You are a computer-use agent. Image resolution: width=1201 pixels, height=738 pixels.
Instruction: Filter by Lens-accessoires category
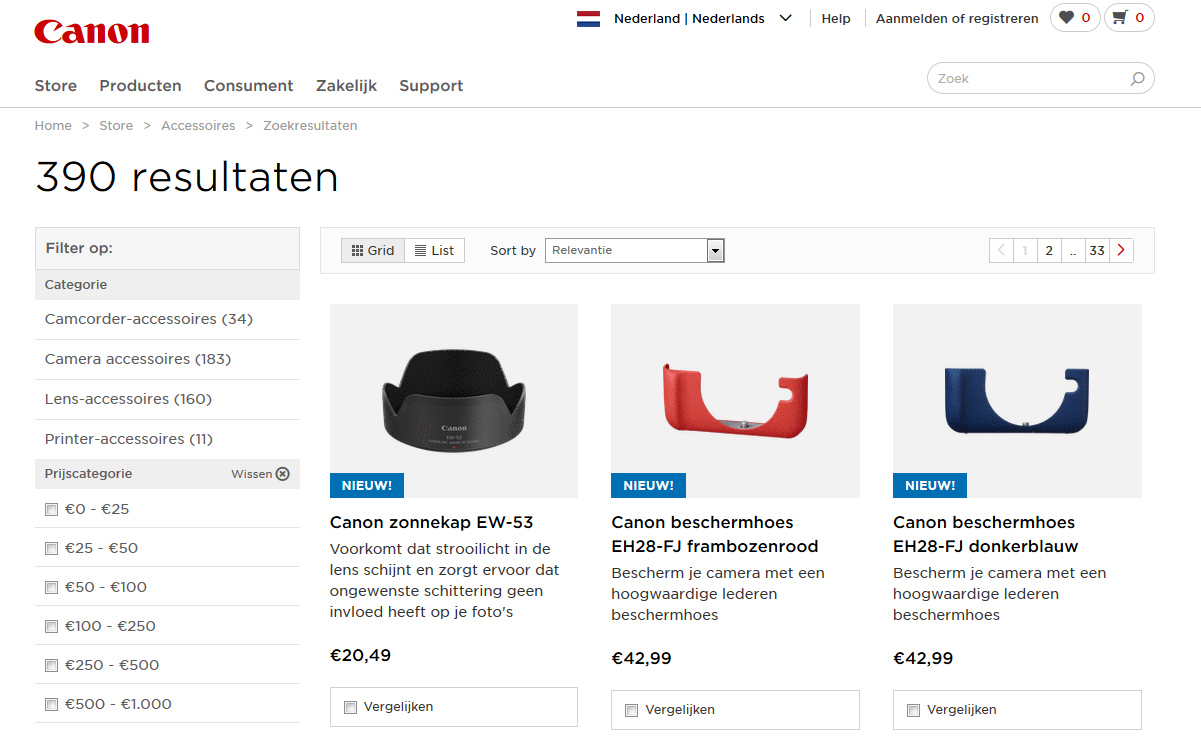tap(128, 399)
